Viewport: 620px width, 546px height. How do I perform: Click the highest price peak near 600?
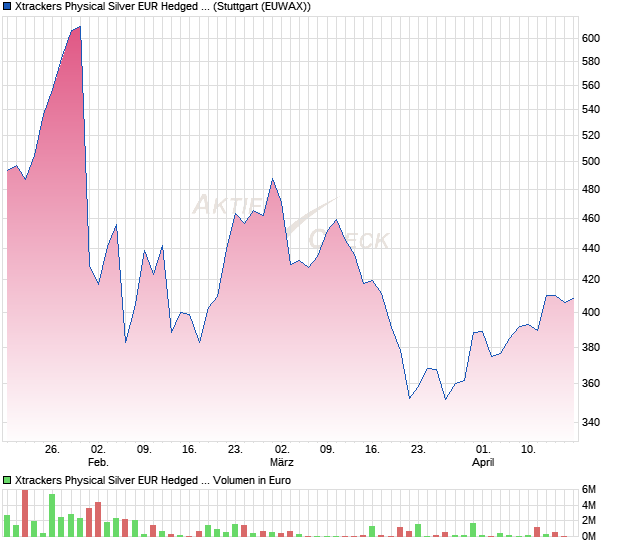tap(80, 27)
